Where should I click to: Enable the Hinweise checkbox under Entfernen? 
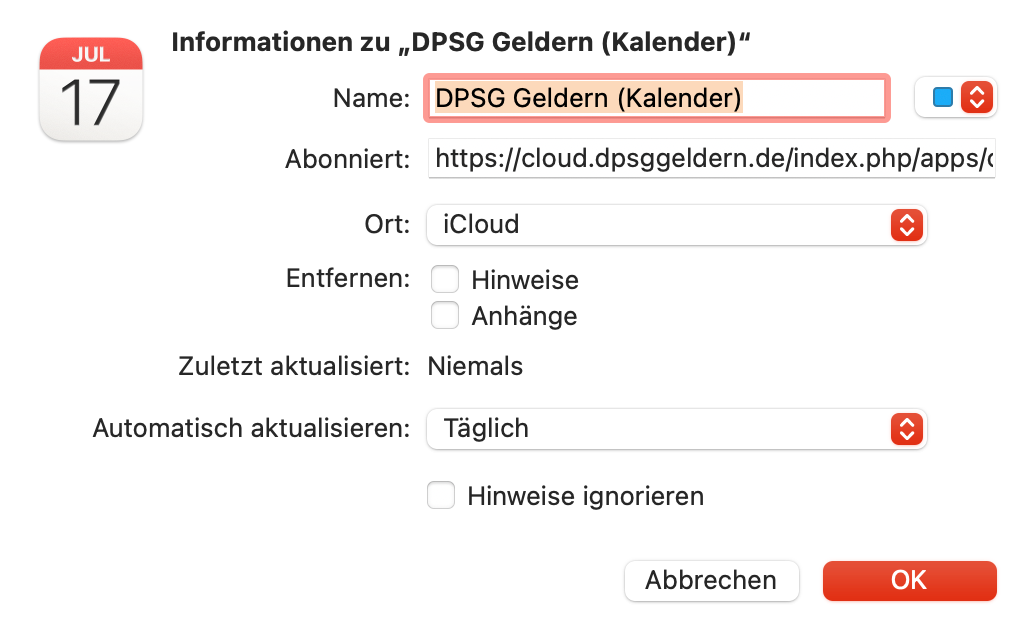[x=445, y=279]
